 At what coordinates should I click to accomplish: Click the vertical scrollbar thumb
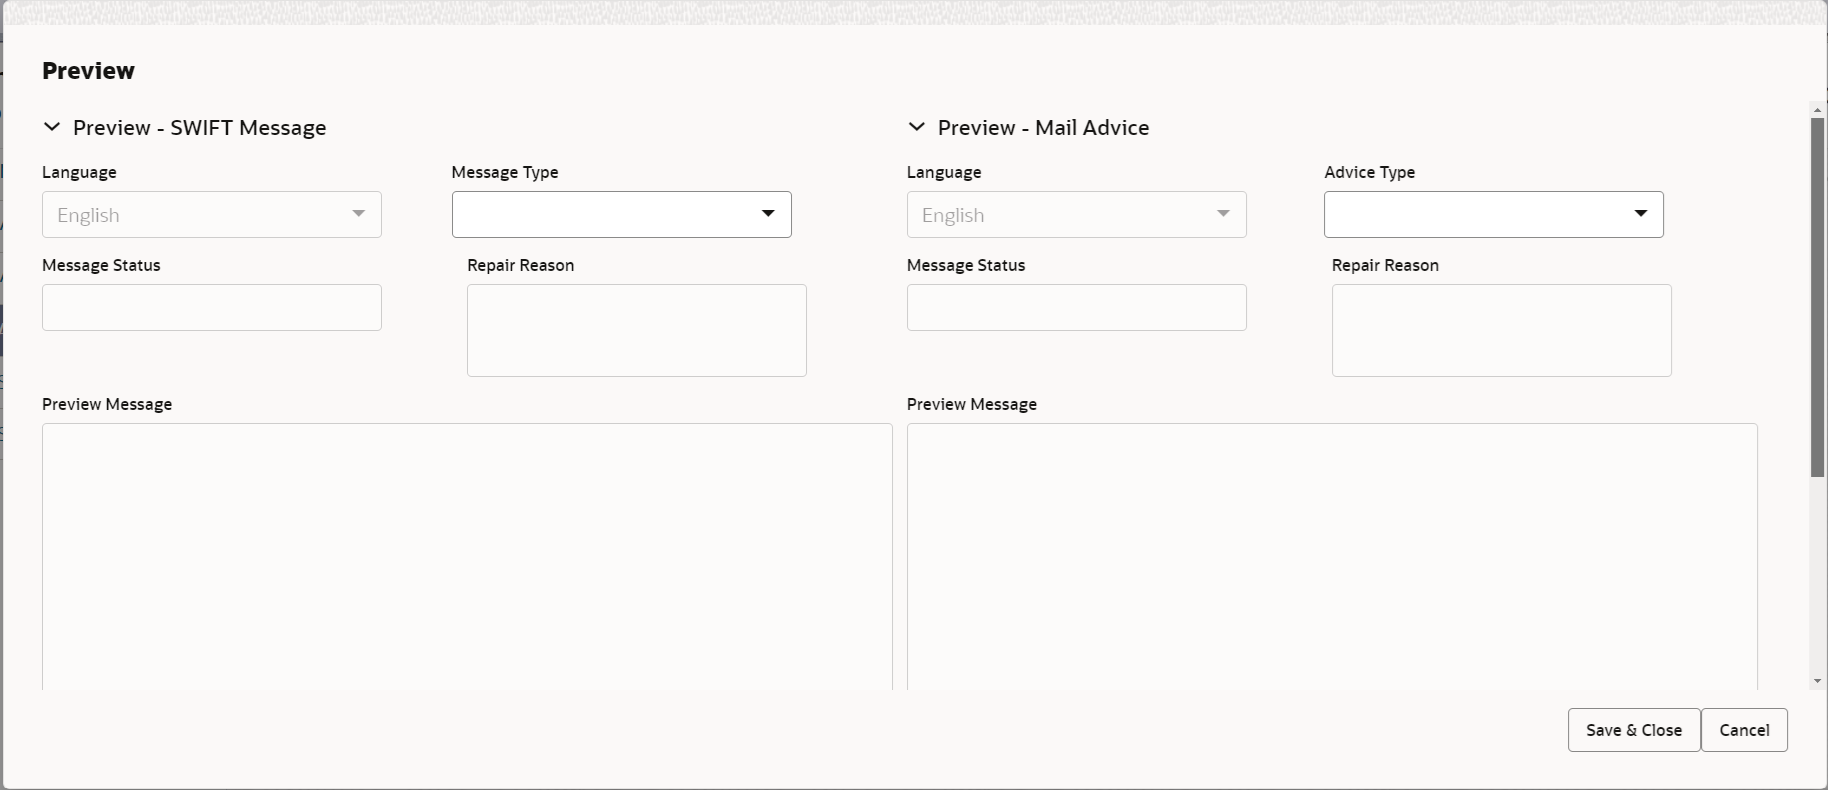[1818, 297]
